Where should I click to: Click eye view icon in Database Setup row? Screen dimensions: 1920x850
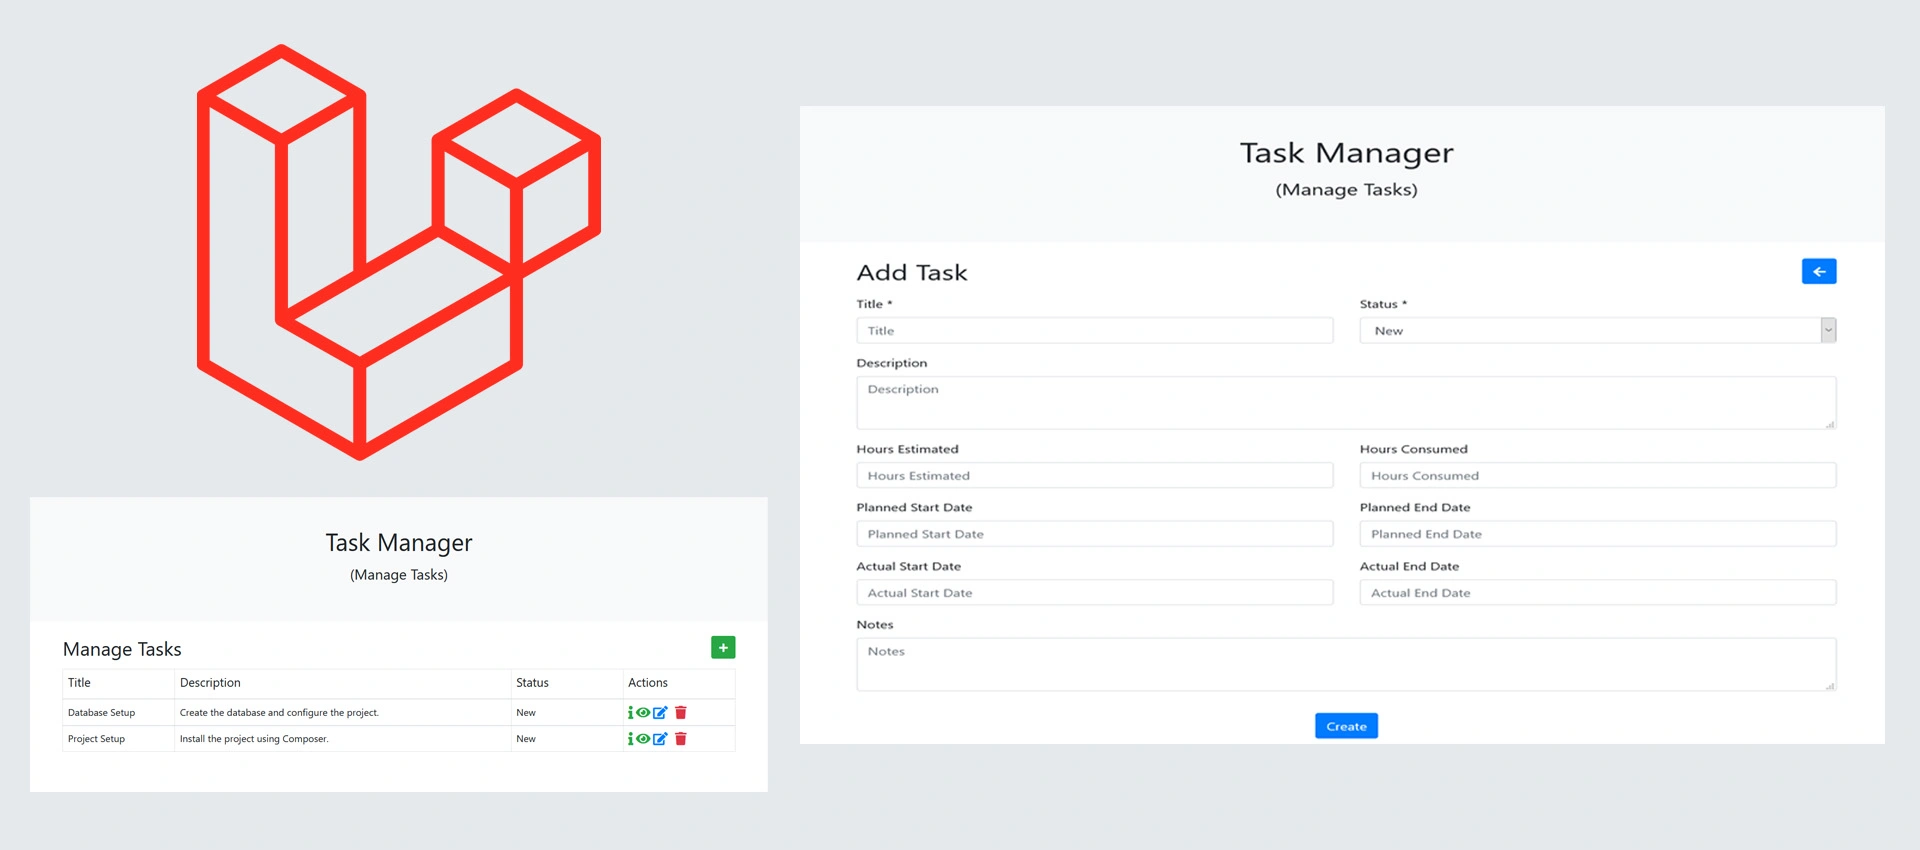pos(643,713)
